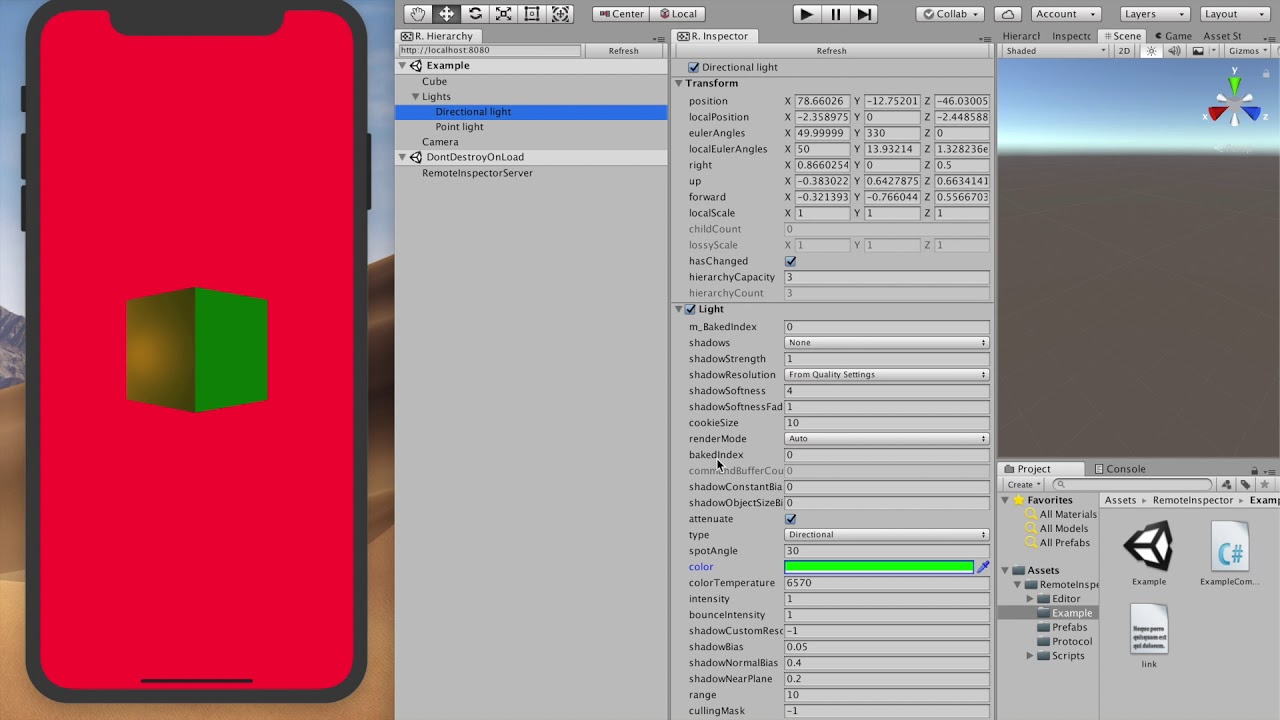Collapse the Example scene in hierarchy
Image resolution: width=1280 pixels, height=720 pixels.
(x=404, y=66)
